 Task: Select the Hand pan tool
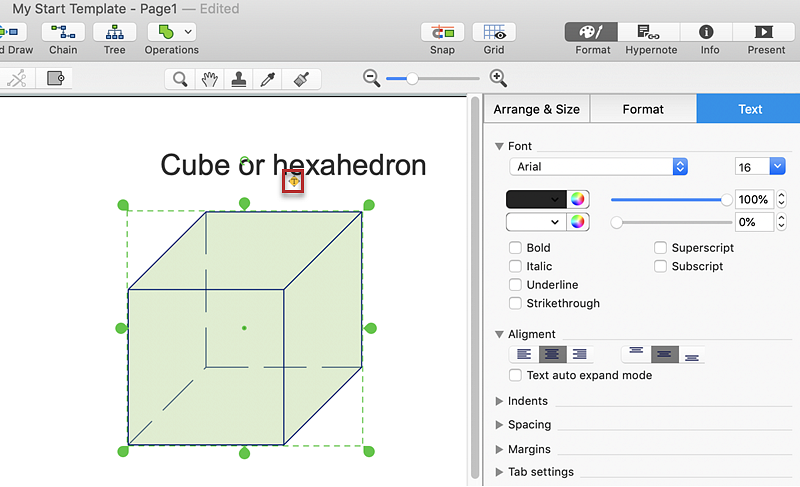(x=209, y=79)
